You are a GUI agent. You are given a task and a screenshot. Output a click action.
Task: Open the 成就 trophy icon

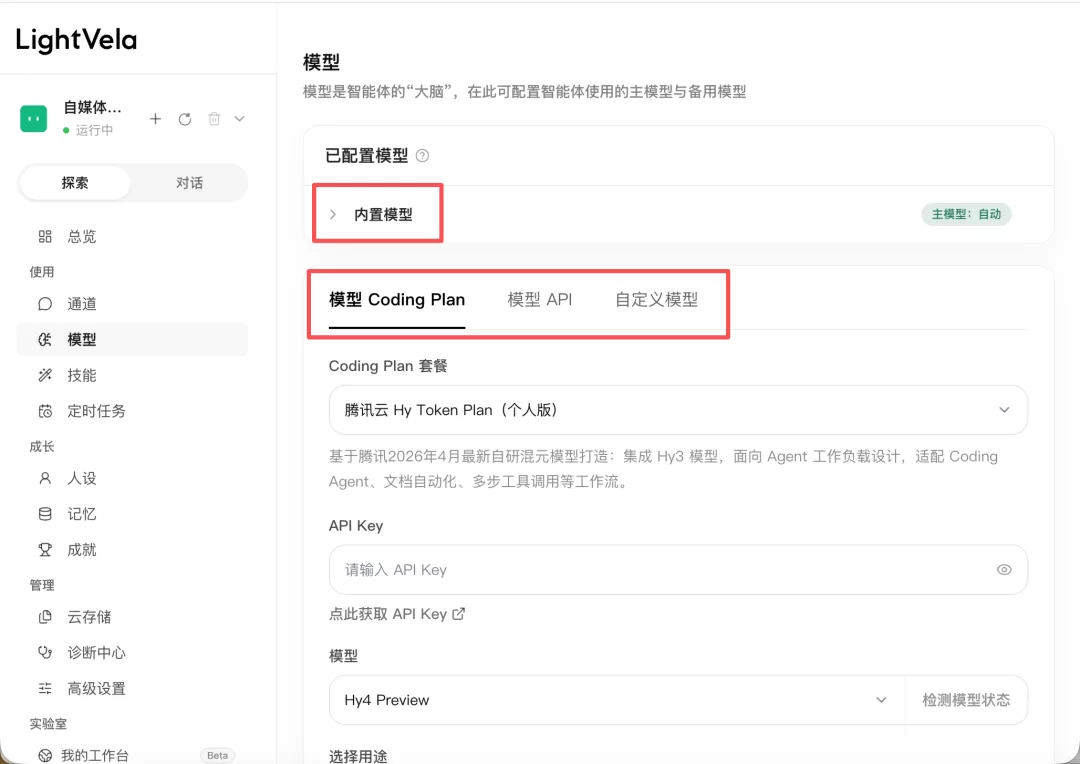45,550
